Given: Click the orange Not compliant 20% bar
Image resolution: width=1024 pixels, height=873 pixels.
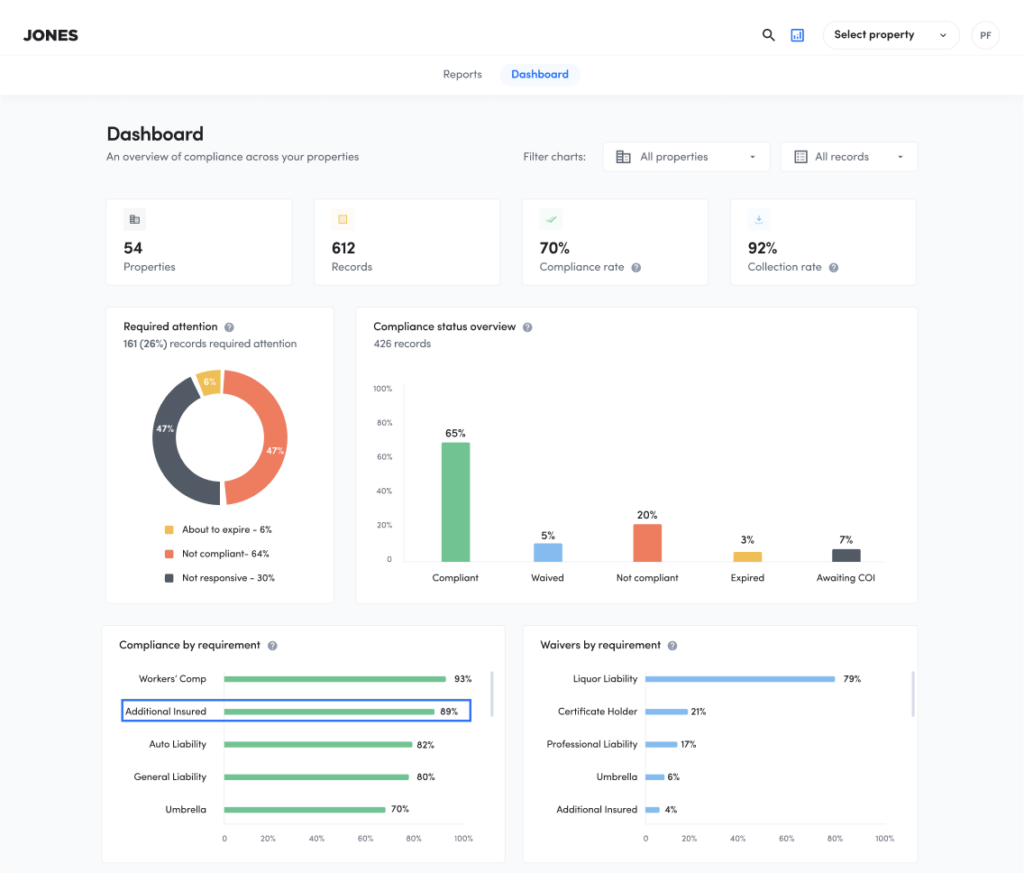Looking at the screenshot, I should (647, 543).
